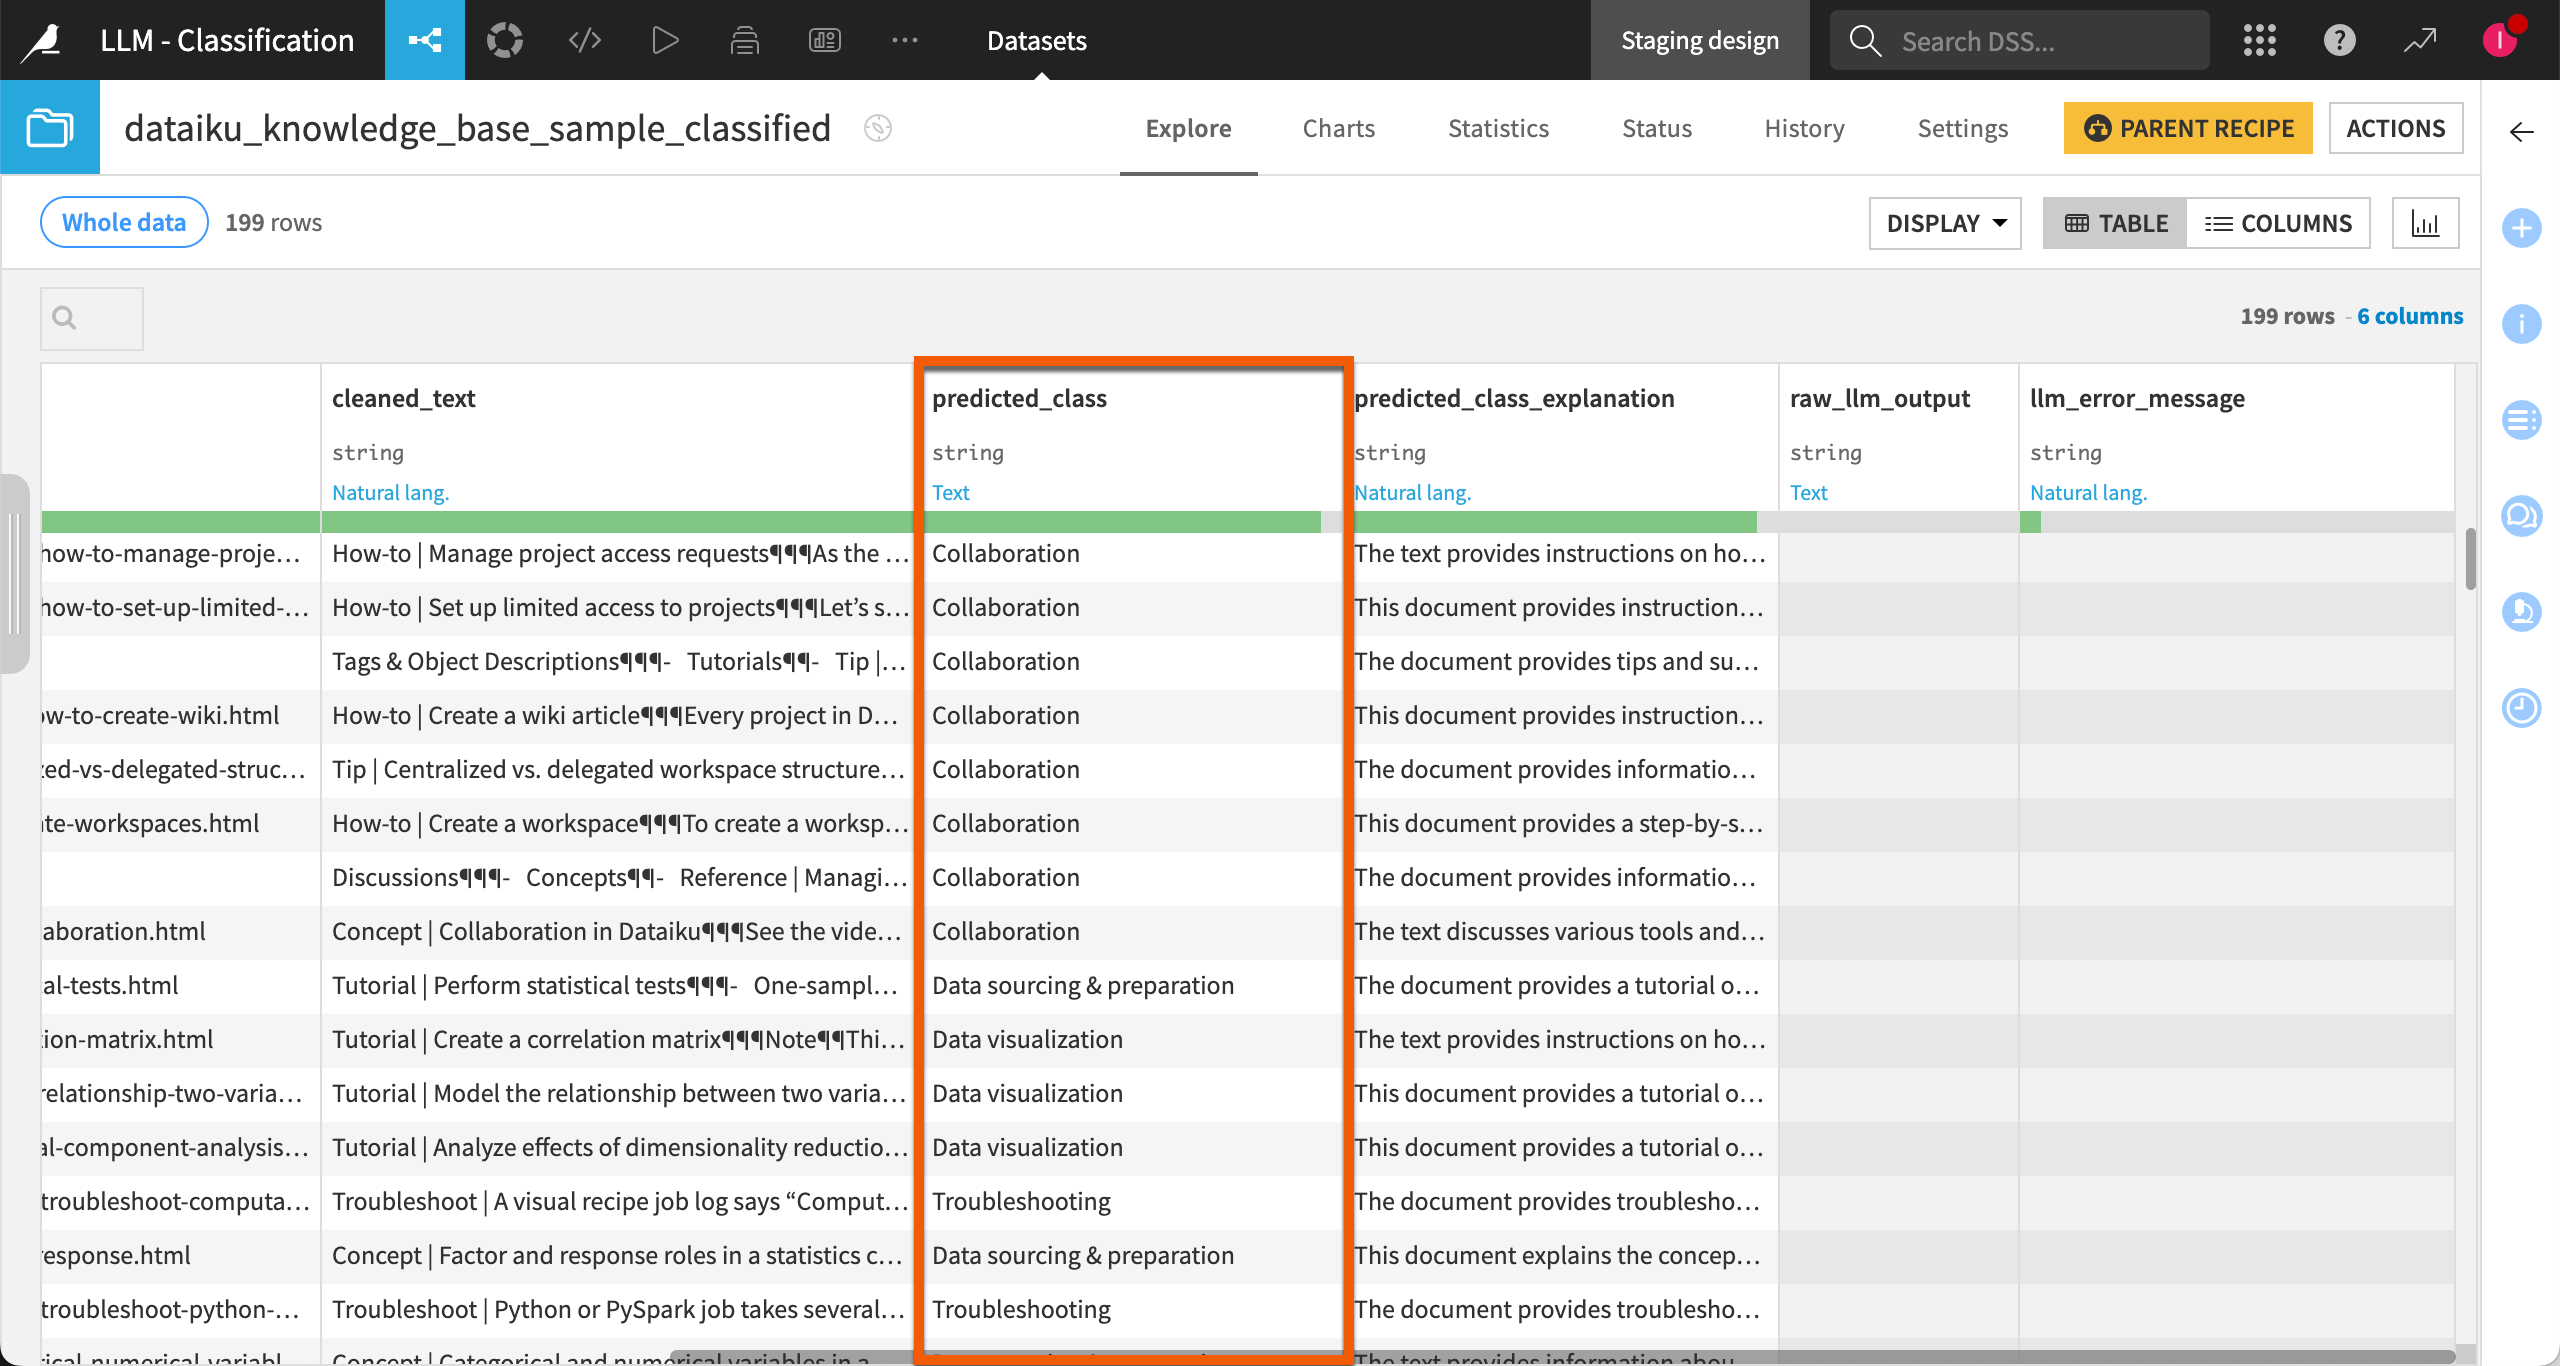Open the schema list icon on right sidebar
Screen dimensions: 2560x1366
click(x=2522, y=419)
